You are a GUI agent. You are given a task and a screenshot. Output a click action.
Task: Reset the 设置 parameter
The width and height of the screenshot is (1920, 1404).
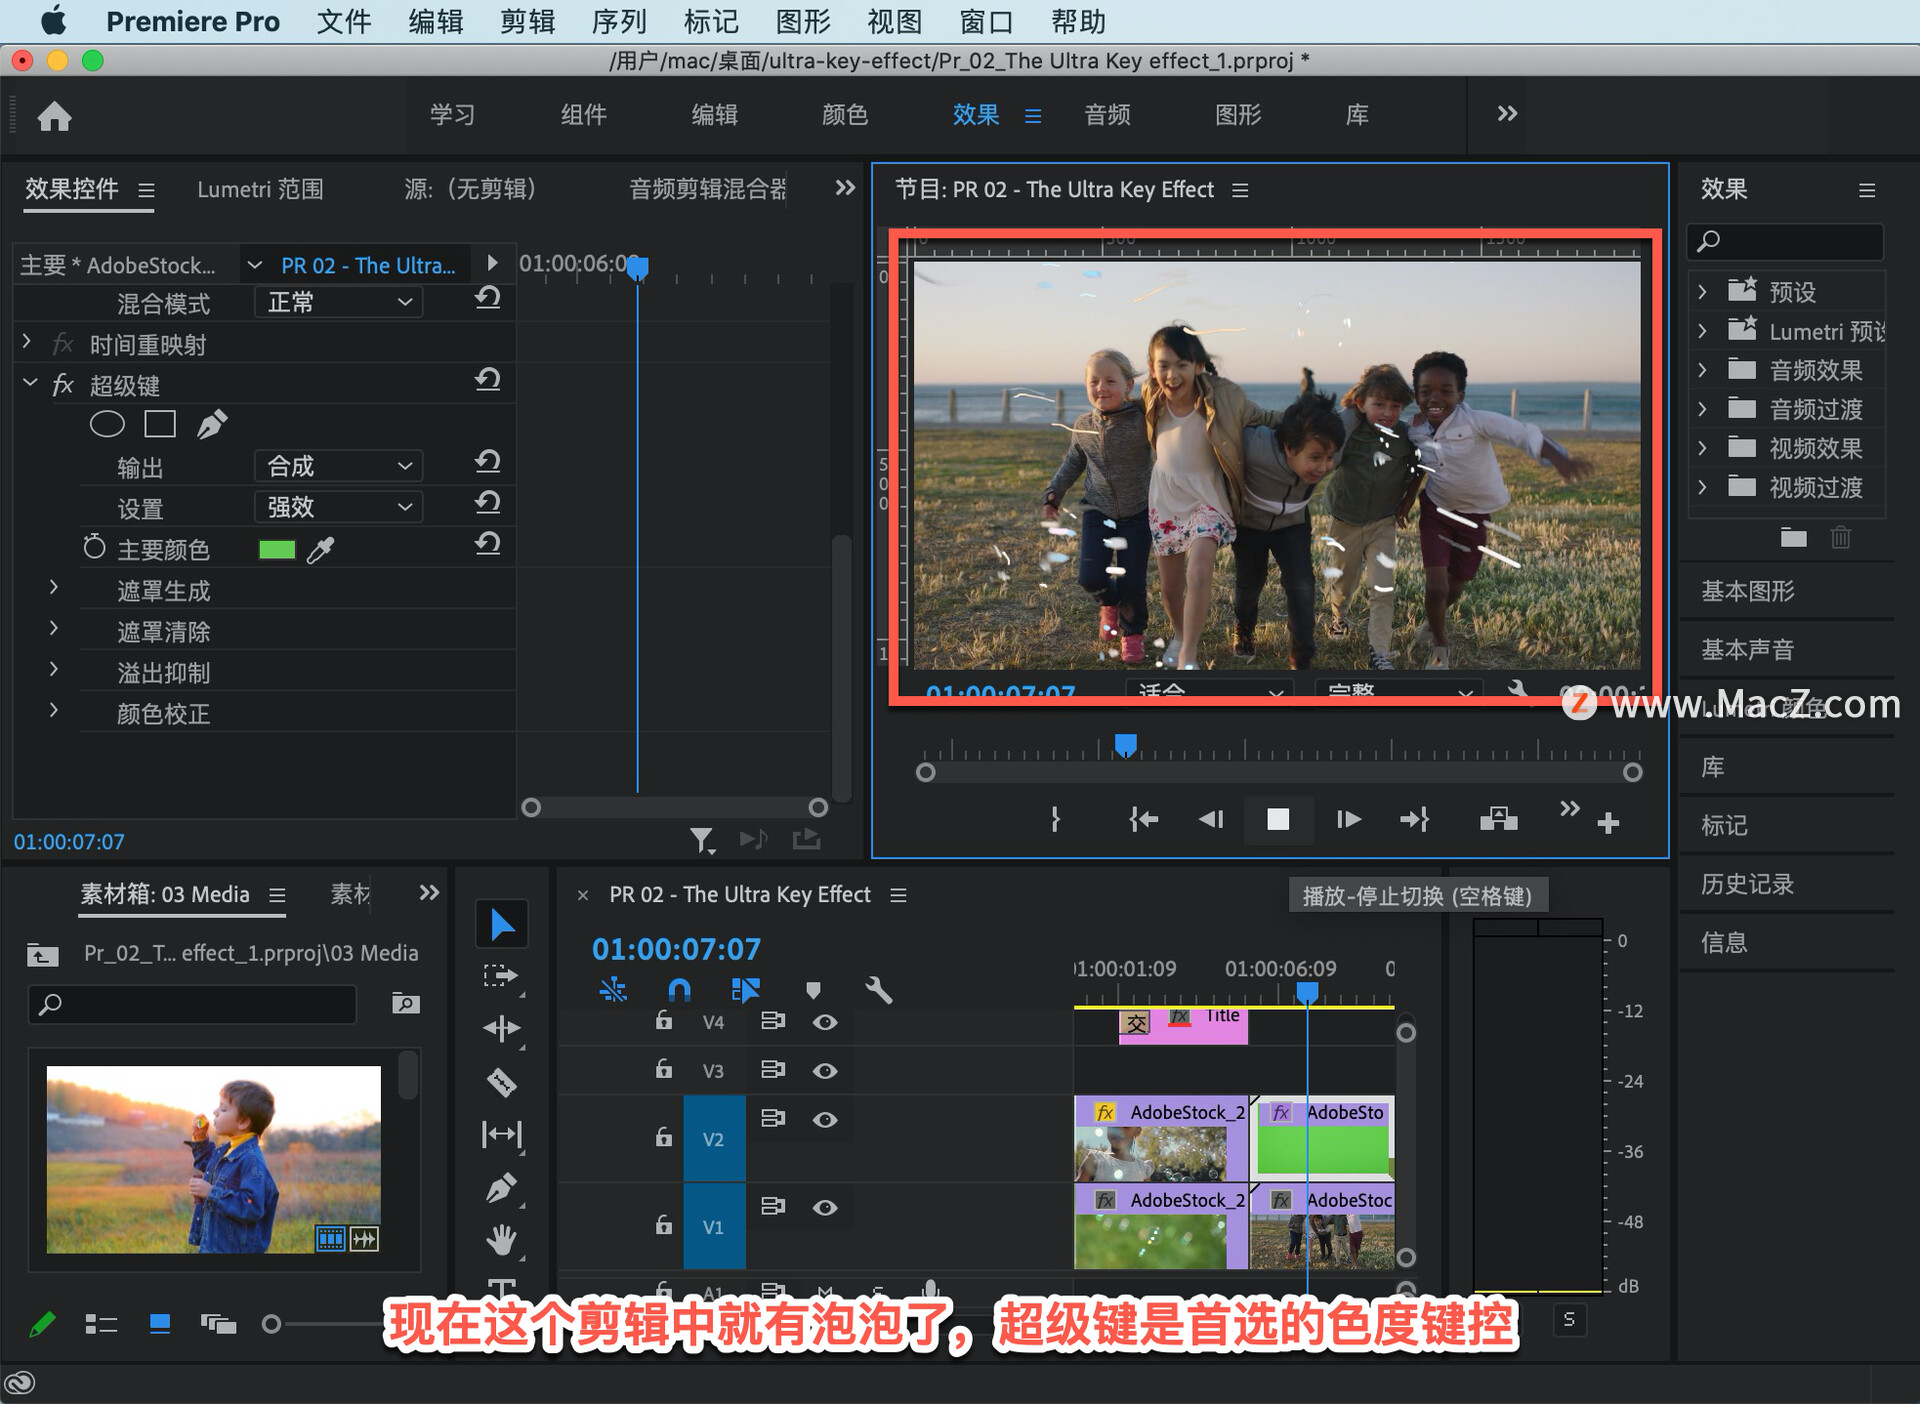coord(487,504)
